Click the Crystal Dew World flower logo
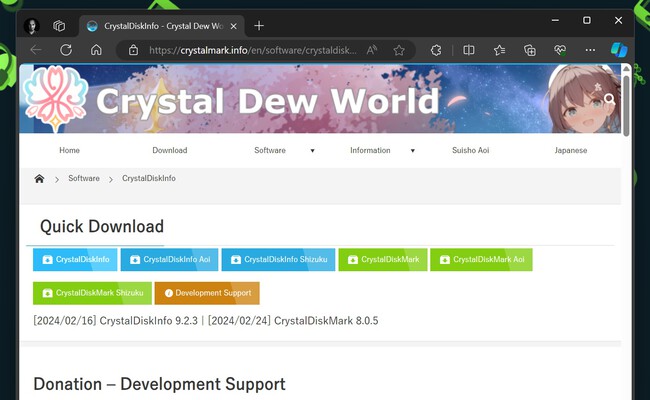Image resolution: width=650 pixels, height=400 pixels. (55, 98)
